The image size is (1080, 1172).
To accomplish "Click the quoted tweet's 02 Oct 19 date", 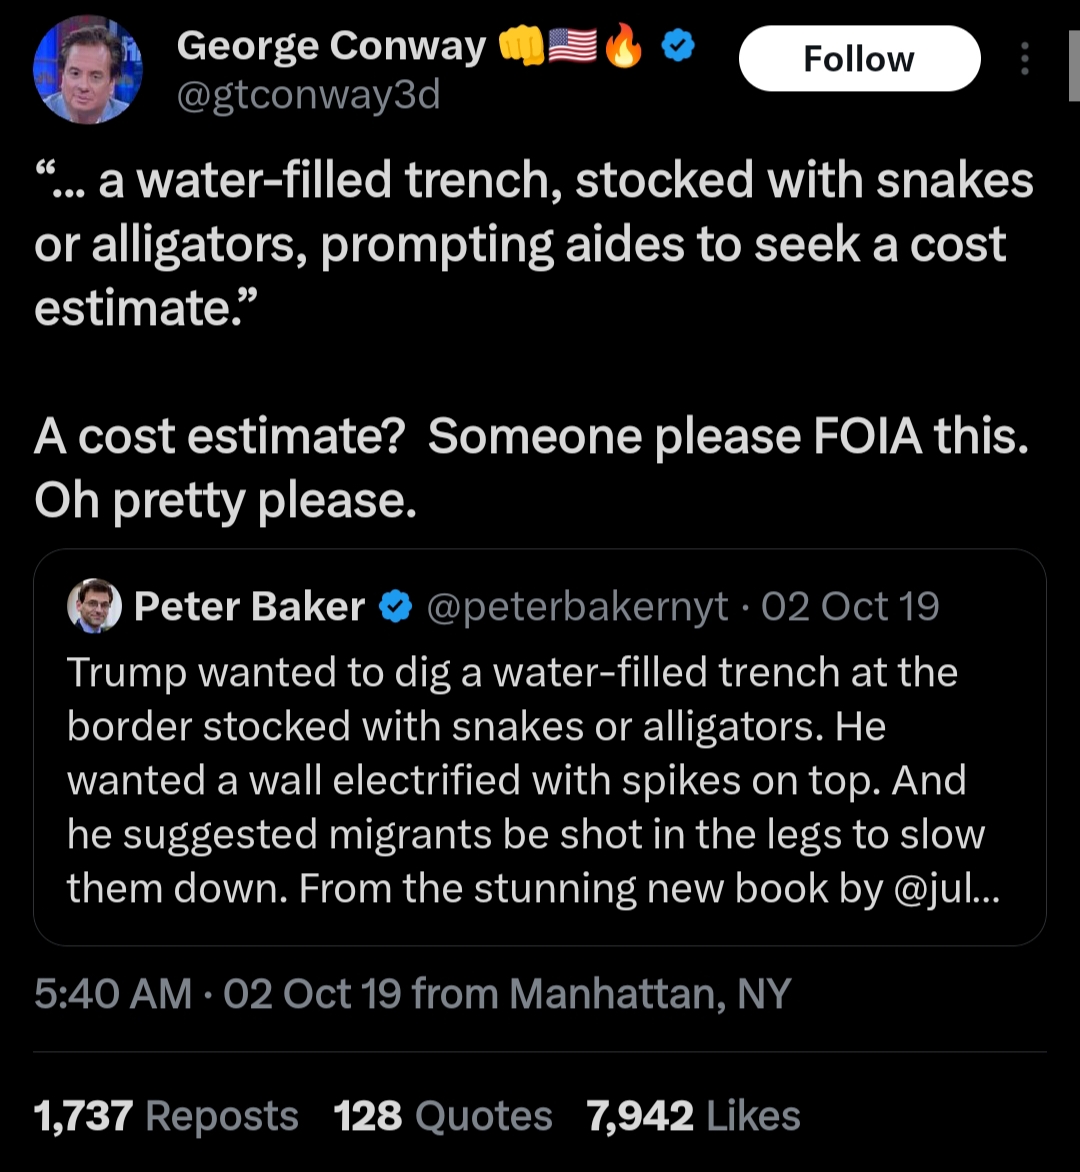I will point(850,607).
